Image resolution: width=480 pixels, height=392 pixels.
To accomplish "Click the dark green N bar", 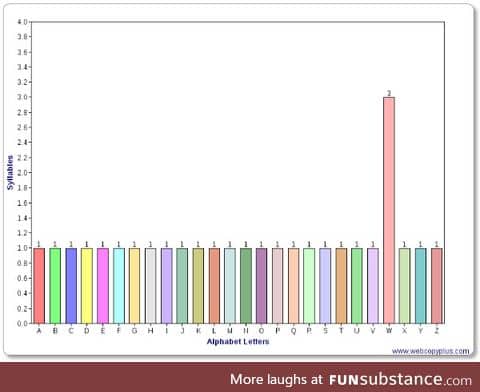I will pos(246,286).
